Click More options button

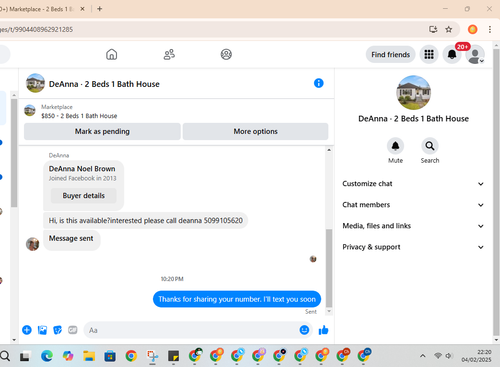tap(255, 131)
